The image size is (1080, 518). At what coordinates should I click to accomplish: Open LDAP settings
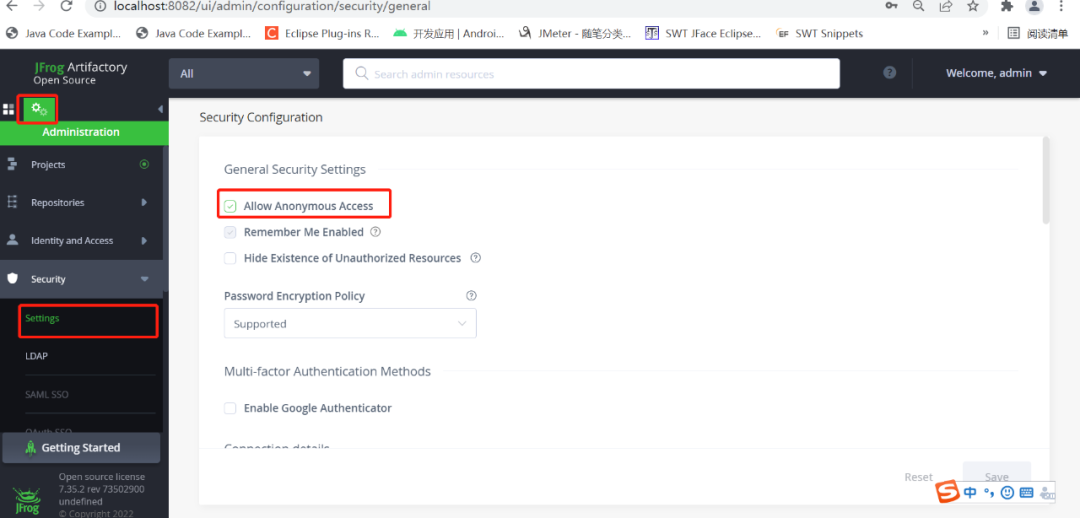[37, 356]
